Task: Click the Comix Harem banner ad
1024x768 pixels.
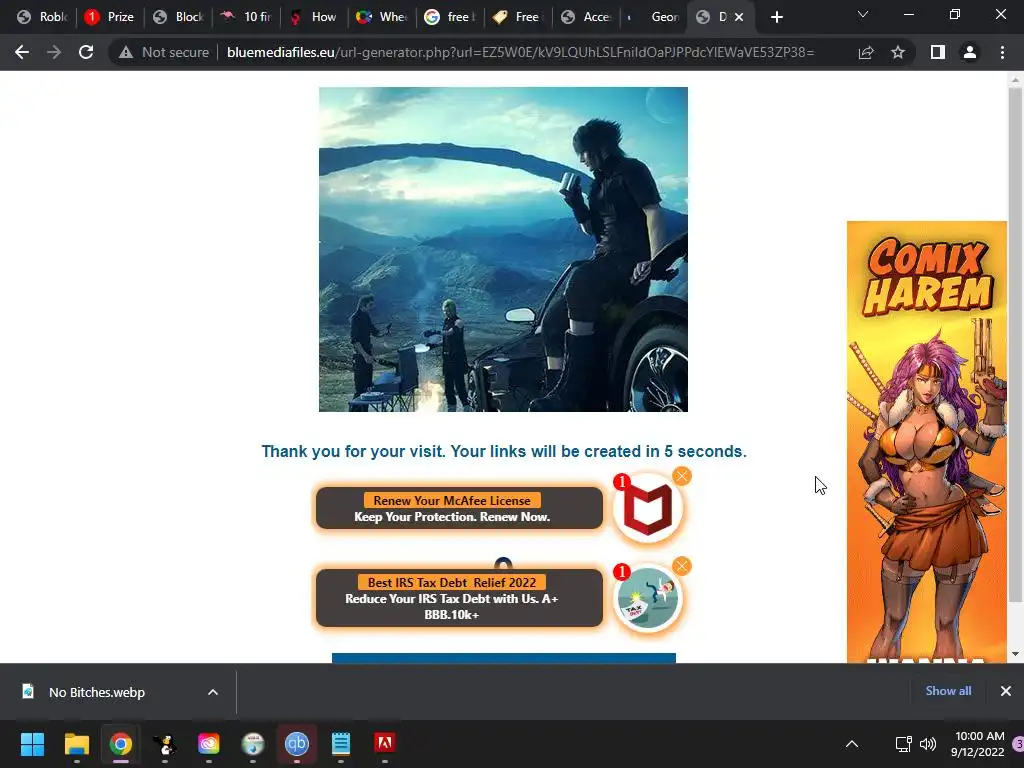Action: (927, 441)
